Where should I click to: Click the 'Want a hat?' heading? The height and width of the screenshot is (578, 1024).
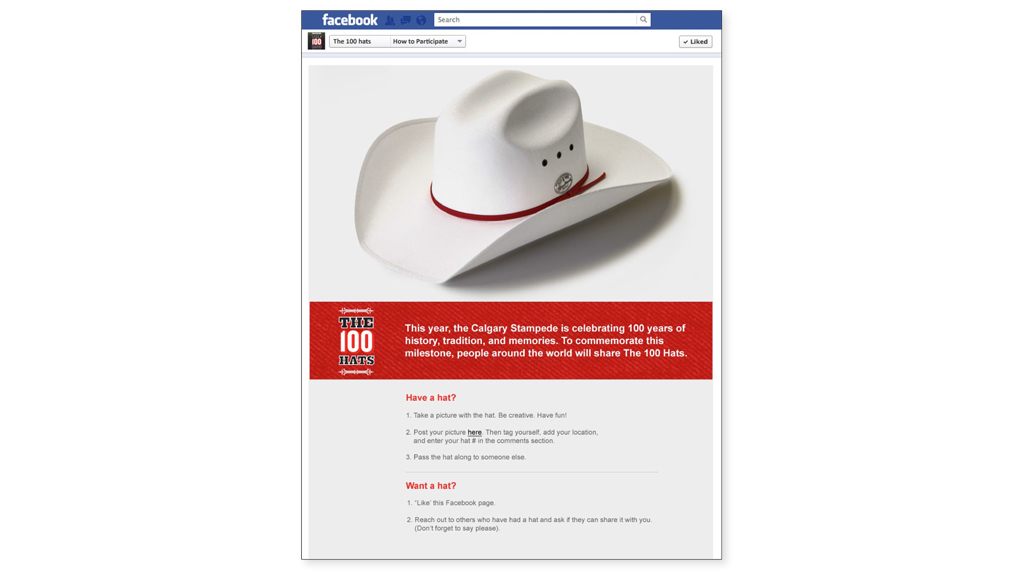[x=431, y=486]
